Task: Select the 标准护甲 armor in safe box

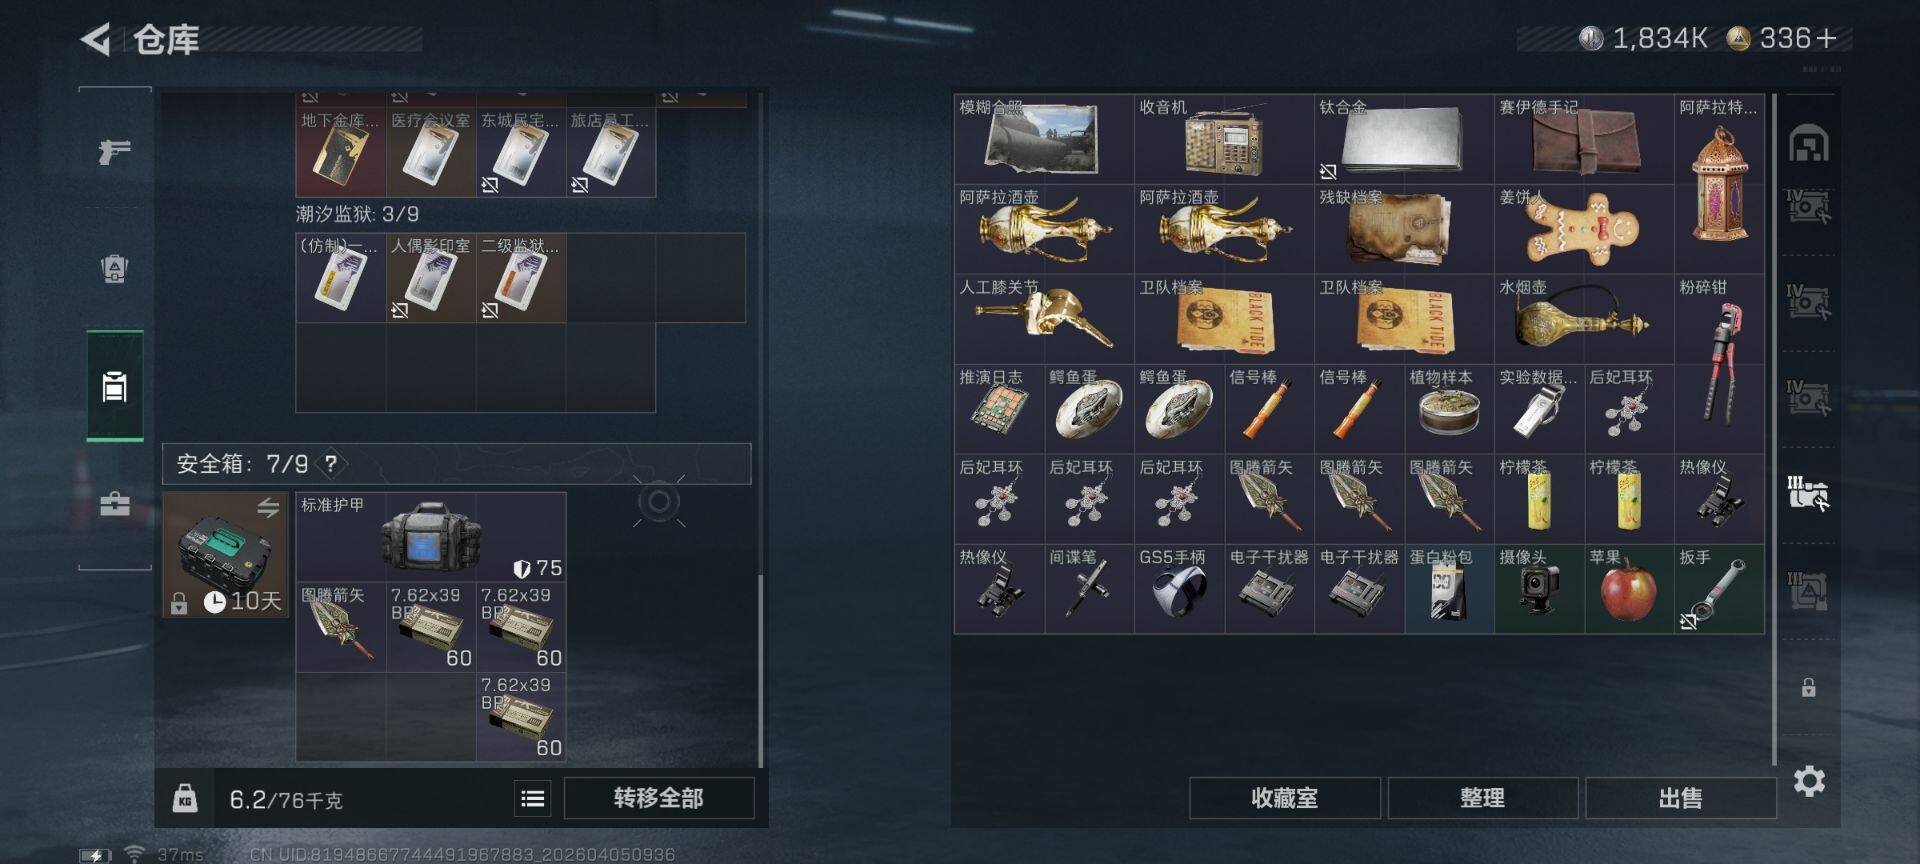Action: click(x=431, y=537)
